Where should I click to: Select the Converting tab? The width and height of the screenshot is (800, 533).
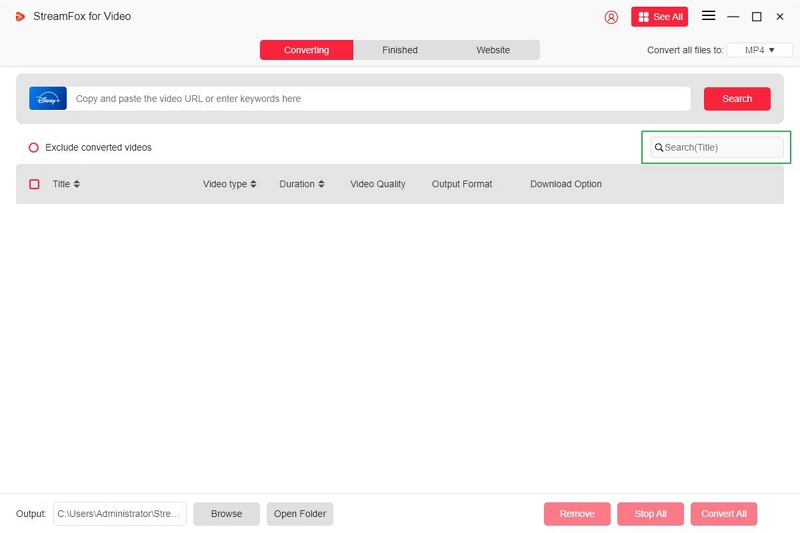[x=306, y=50]
